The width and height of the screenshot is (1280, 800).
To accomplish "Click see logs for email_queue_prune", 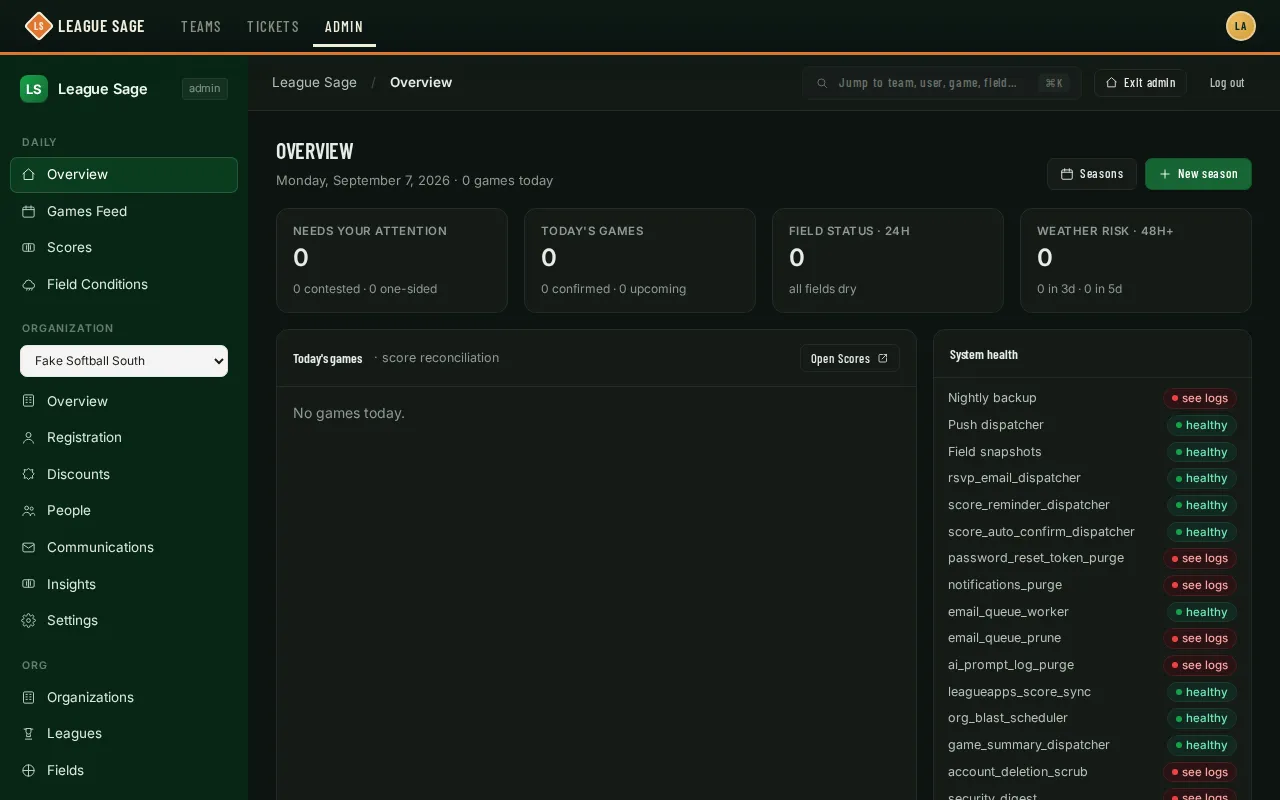I will click(1200, 638).
